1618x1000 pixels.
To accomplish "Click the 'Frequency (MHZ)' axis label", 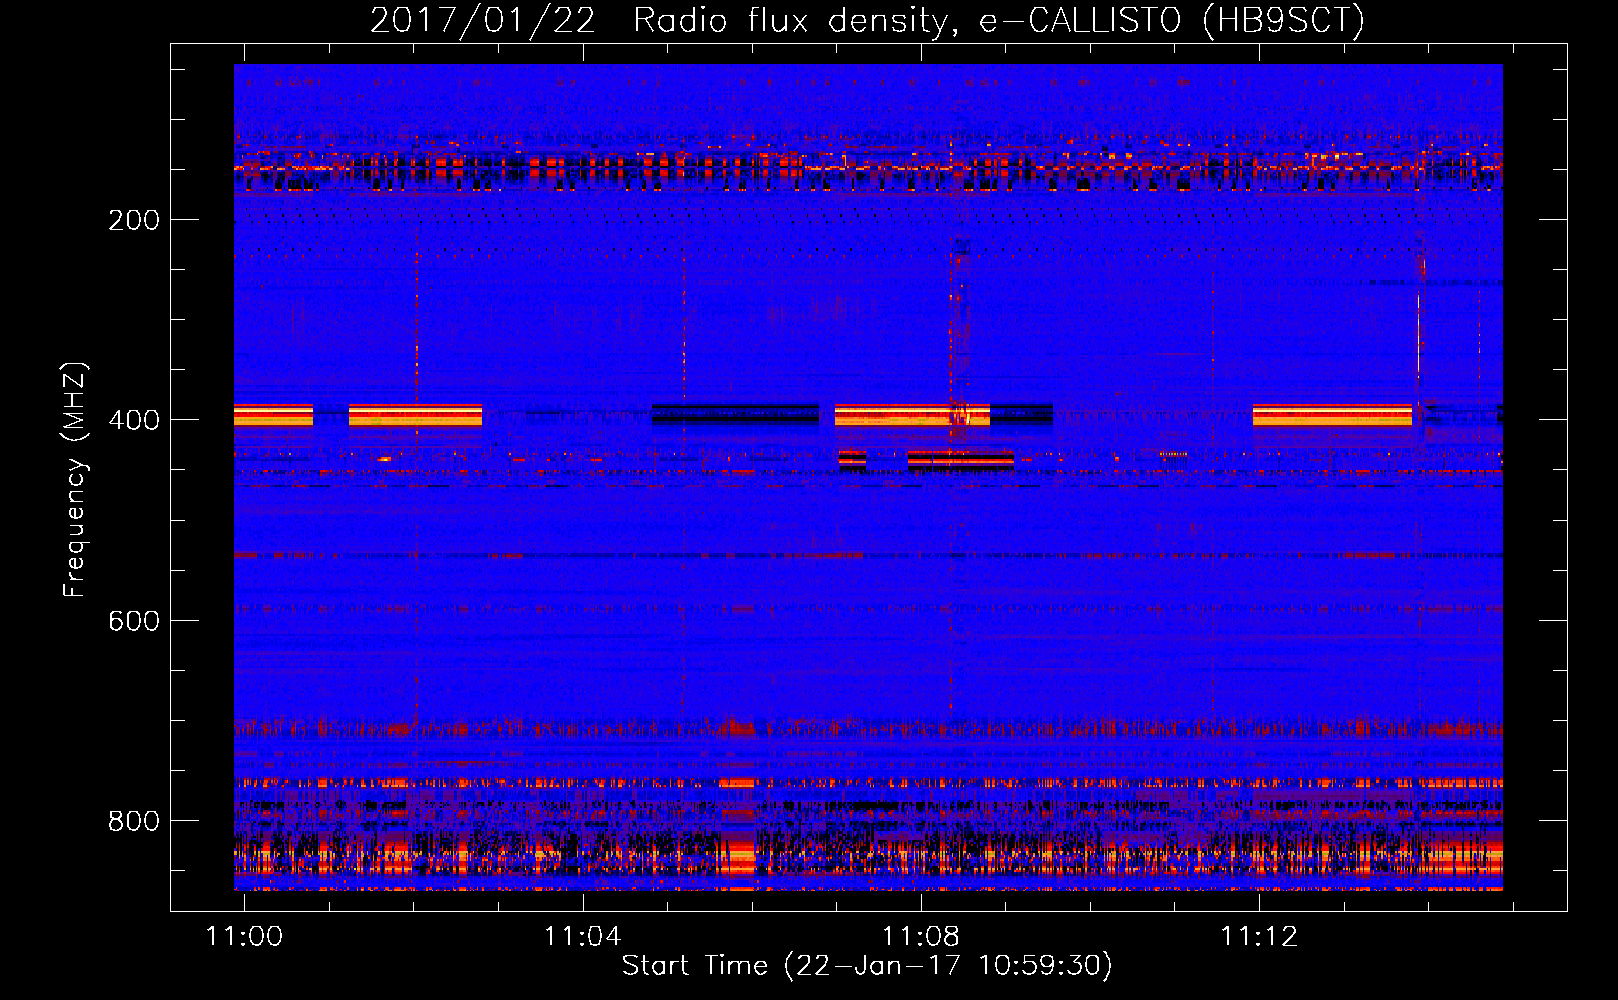I will point(75,480).
